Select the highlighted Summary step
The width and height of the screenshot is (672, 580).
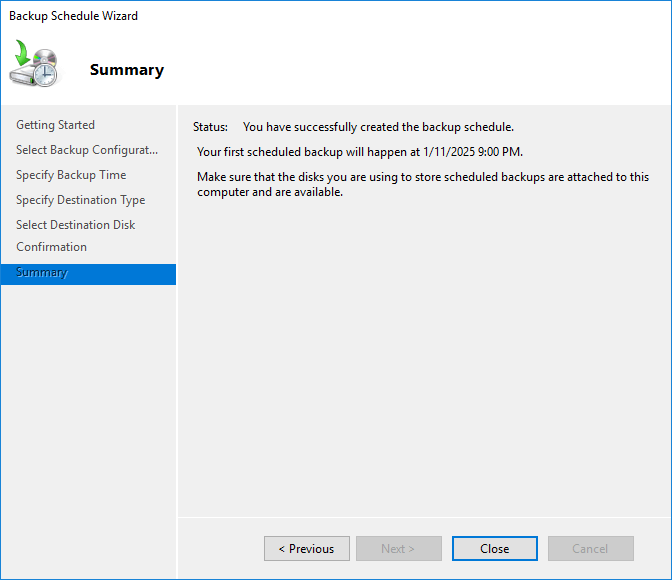[x=88, y=274]
